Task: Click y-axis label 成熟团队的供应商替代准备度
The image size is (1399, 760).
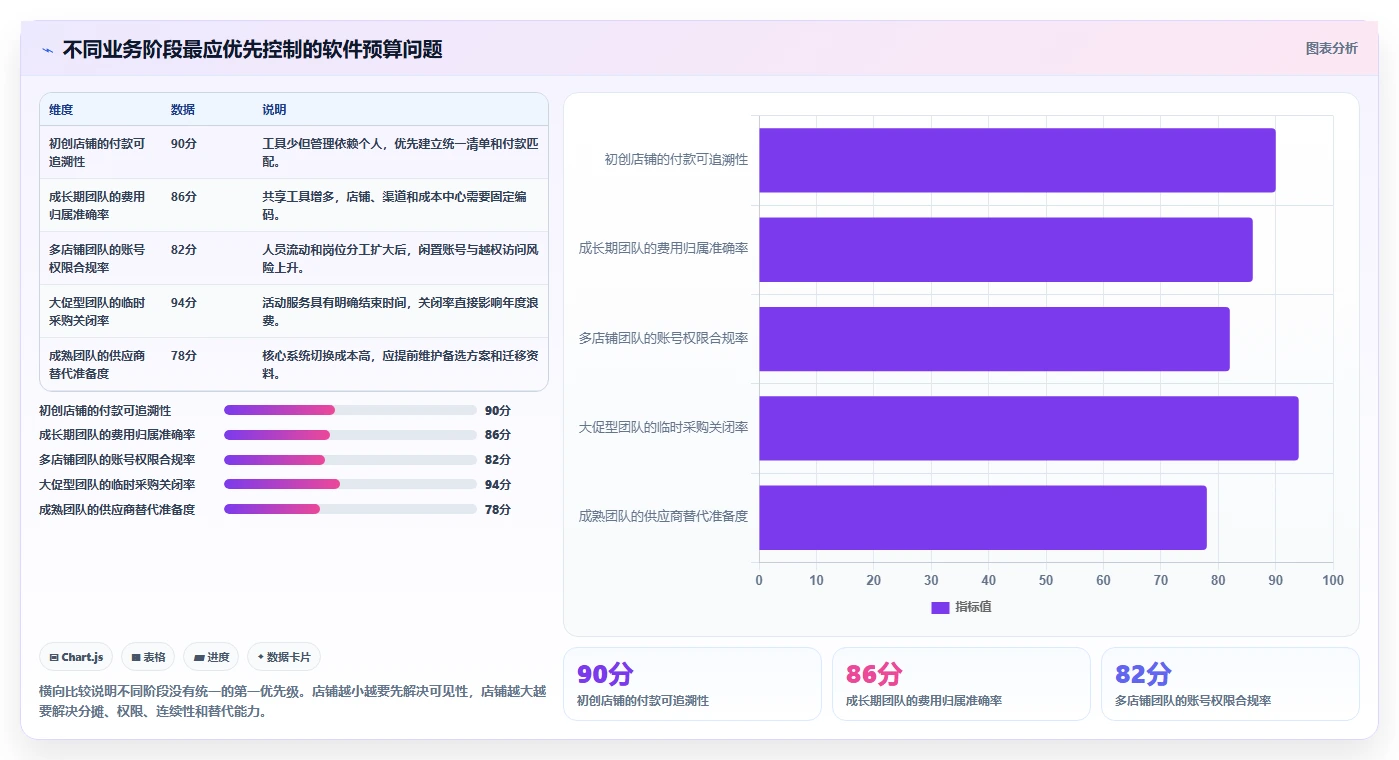Action: pyautogui.click(x=663, y=517)
